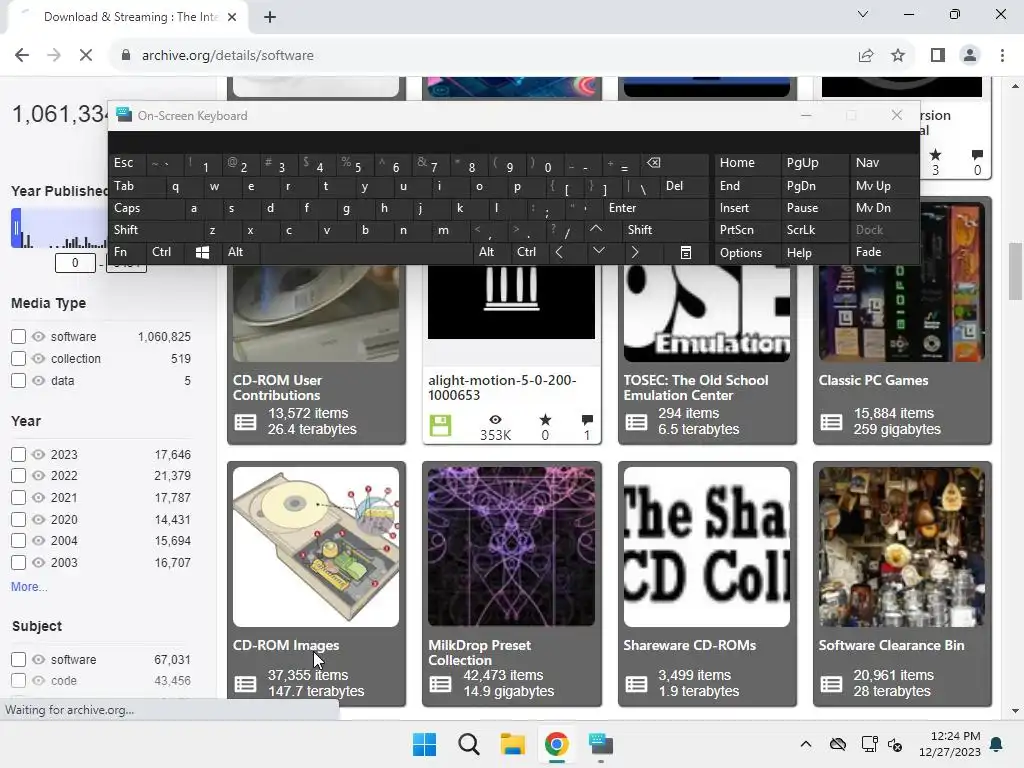This screenshot has width=1024, height=768.
Task: Click the address bar URL archive.org/details/software
Action: [x=228, y=56]
